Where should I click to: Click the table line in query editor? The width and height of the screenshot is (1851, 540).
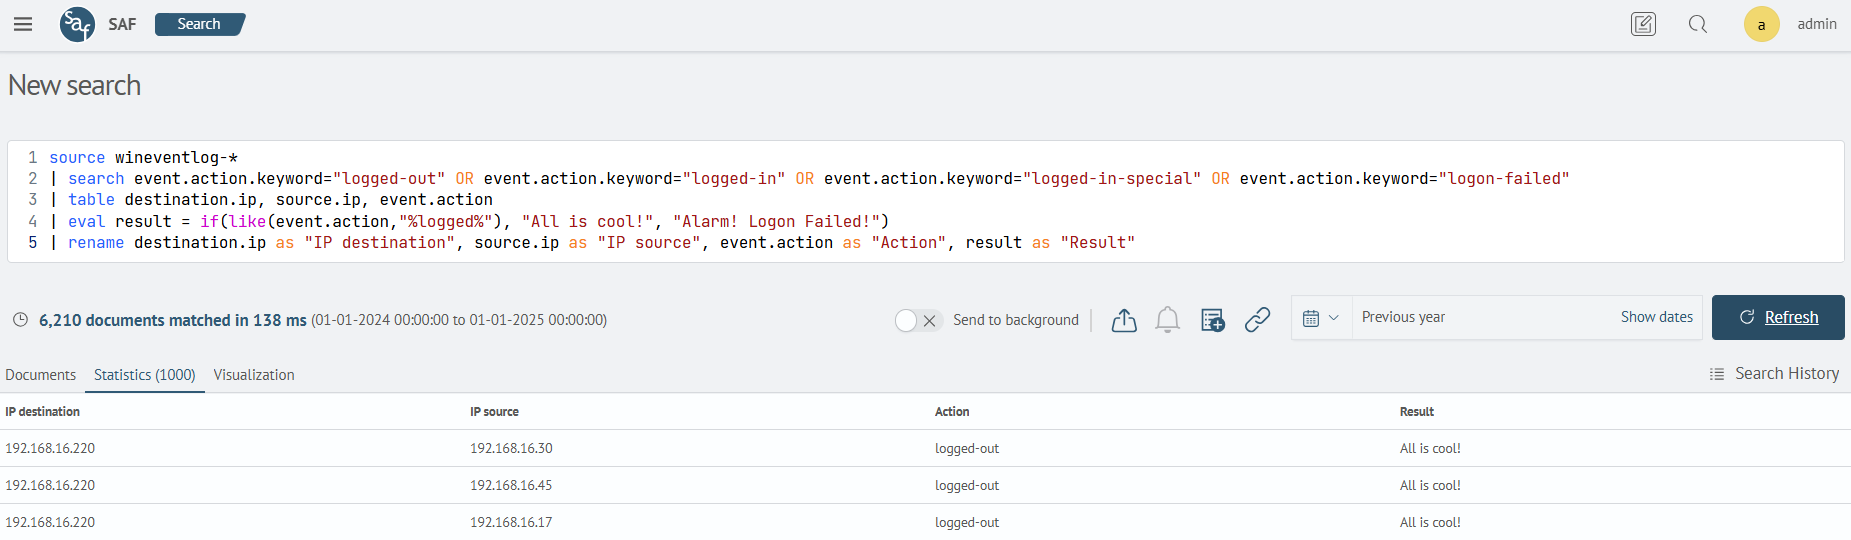coord(271,200)
